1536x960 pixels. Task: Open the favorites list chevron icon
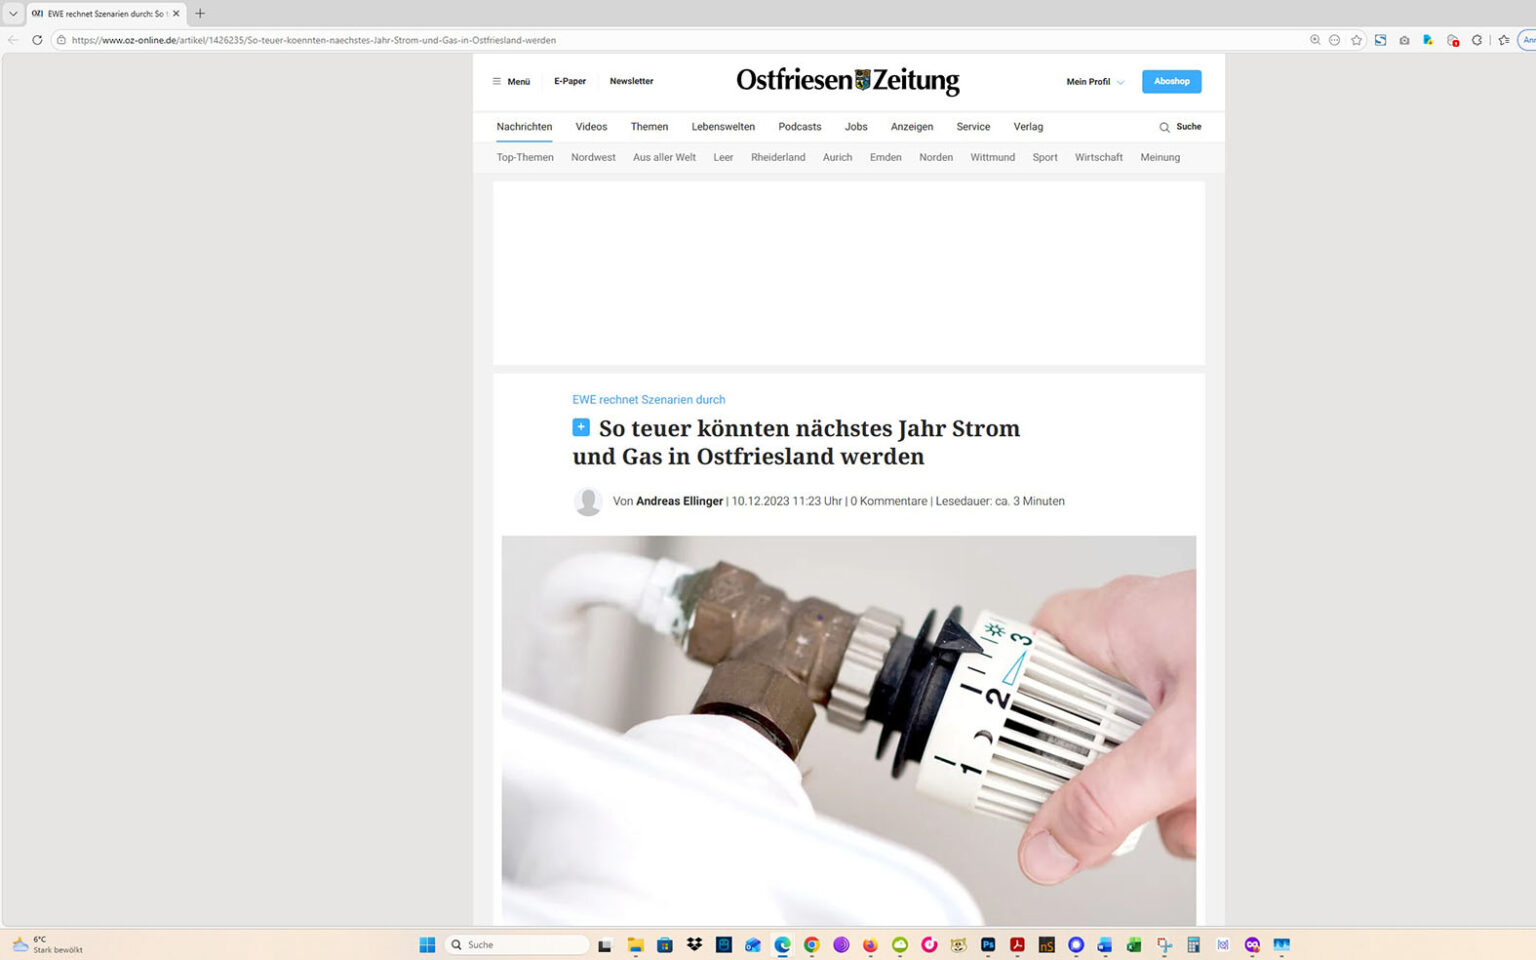click(1503, 40)
